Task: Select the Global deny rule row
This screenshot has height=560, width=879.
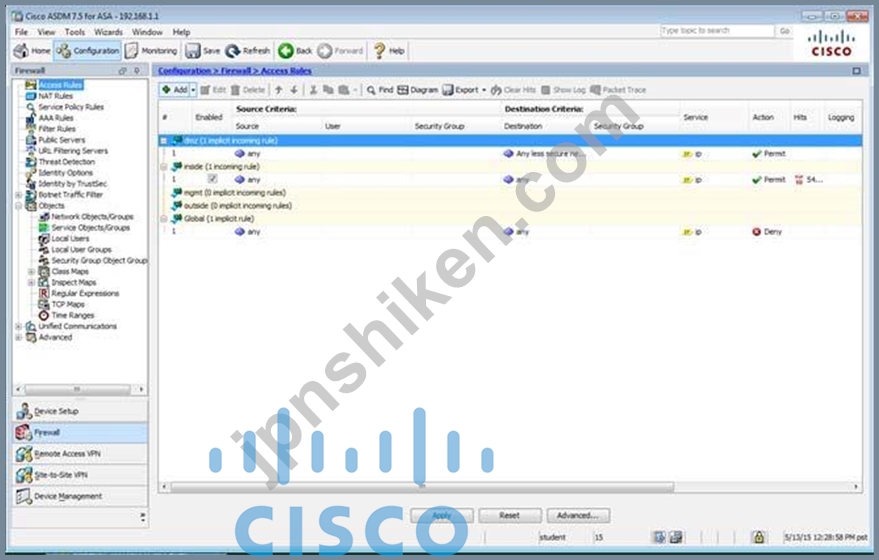Action: 510,232
